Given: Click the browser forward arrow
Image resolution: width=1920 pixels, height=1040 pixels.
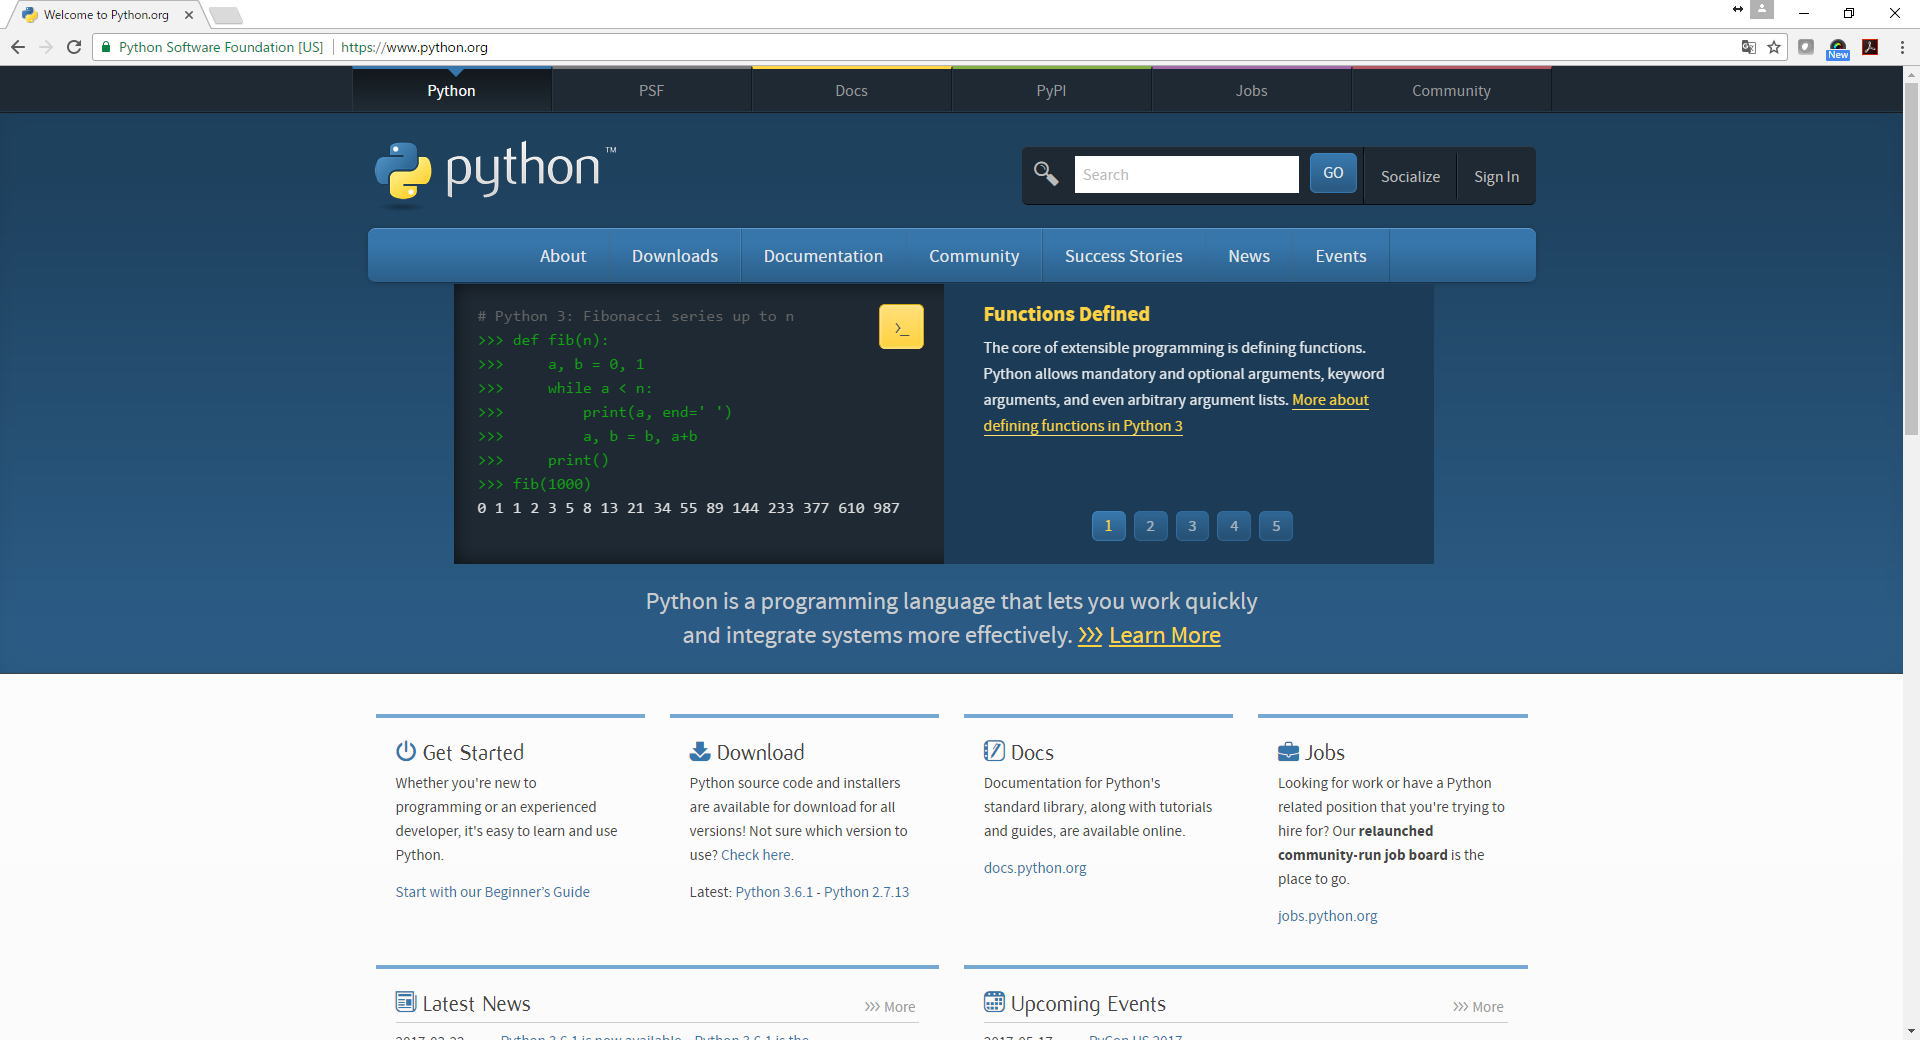Looking at the screenshot, I should tap(46, 47).
